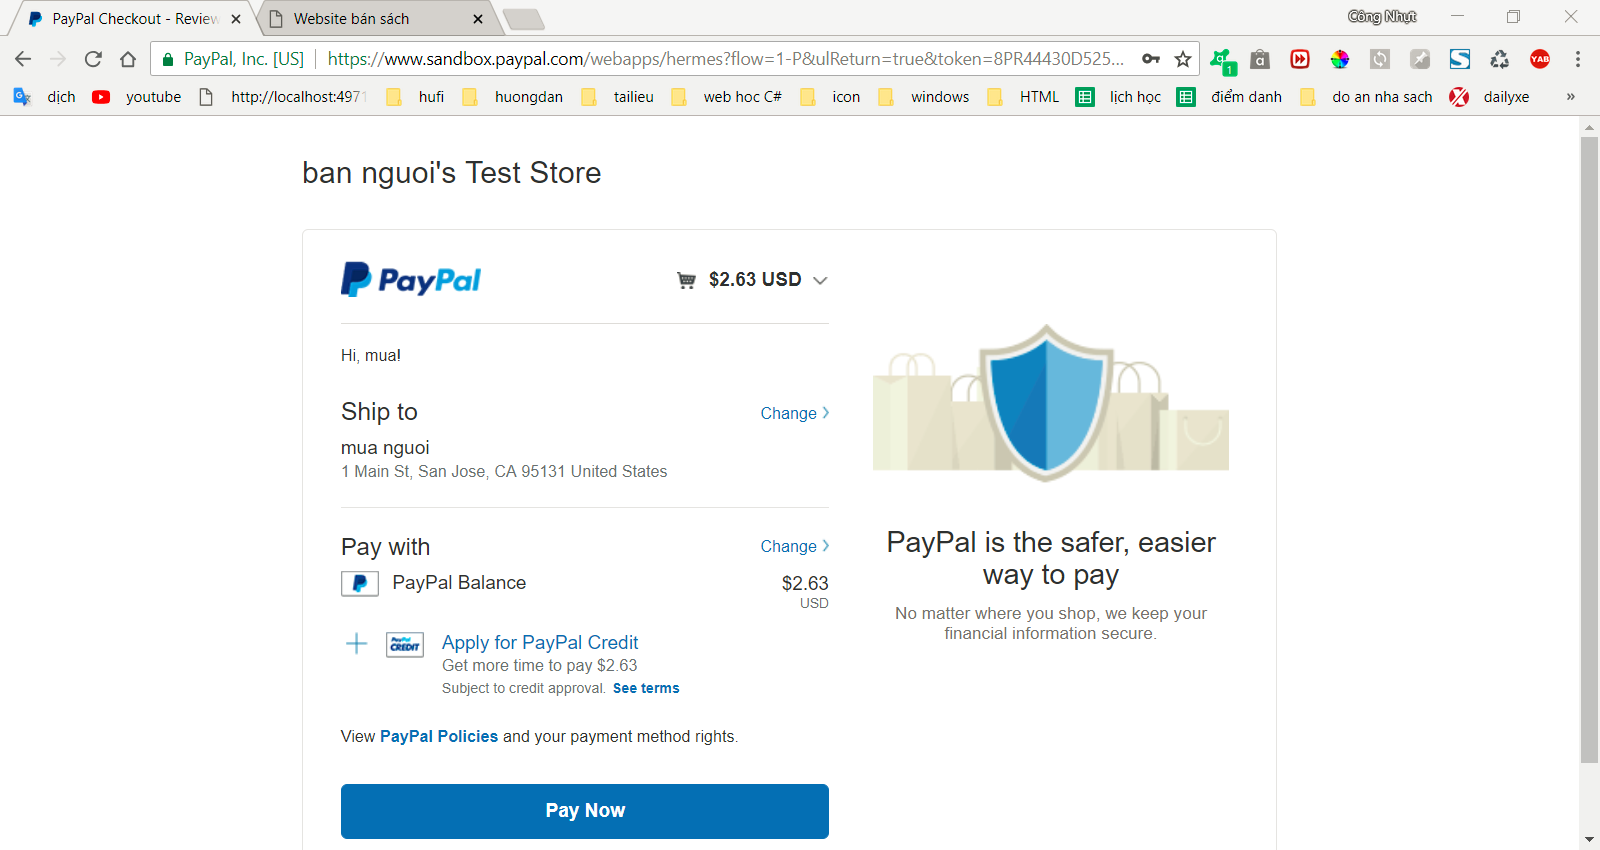Click the scrollbar down arrow
Viewport: 1600px width, 850px height.
click(x=1589, y=840)
